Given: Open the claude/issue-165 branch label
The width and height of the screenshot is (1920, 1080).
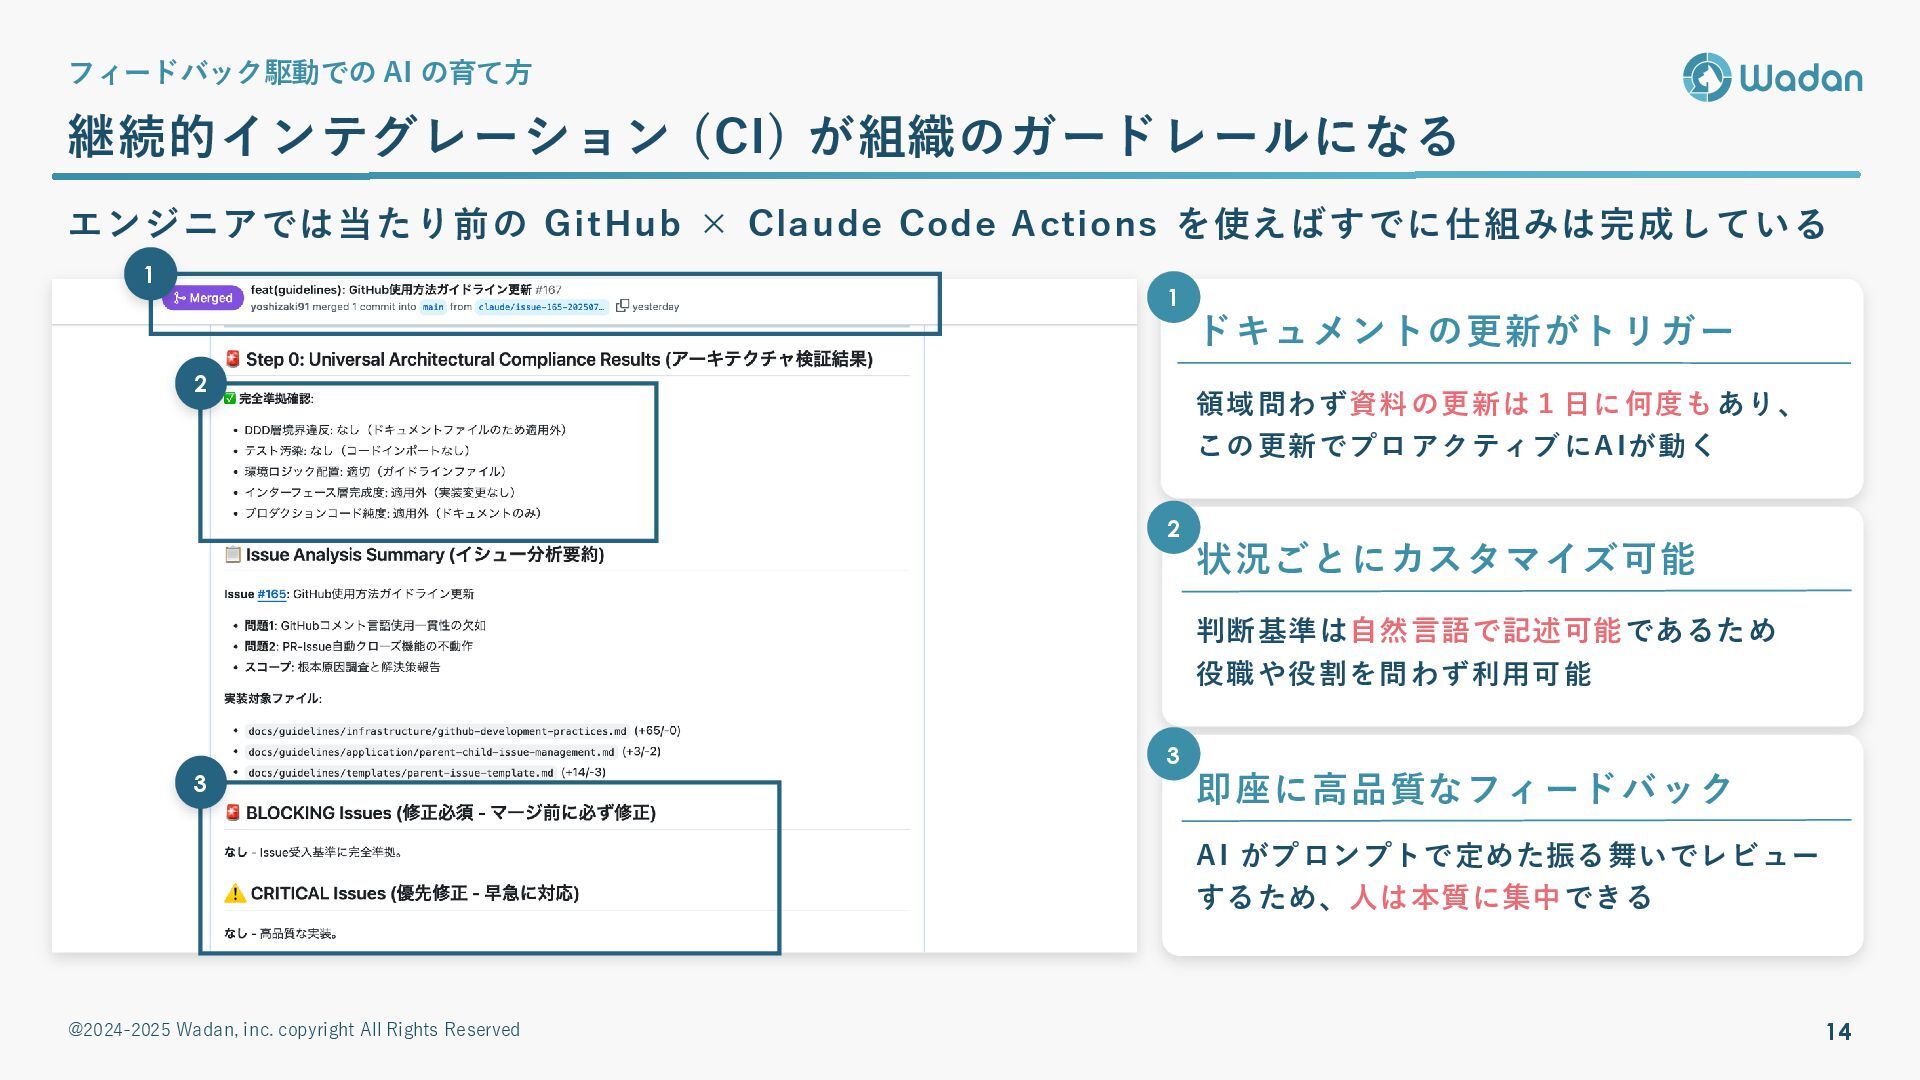Looking at the screenshot, I should 541,307.
